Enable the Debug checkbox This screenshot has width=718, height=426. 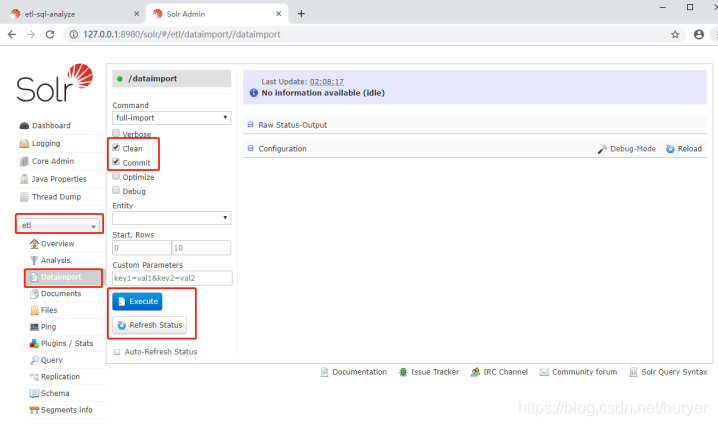point(116,190)
